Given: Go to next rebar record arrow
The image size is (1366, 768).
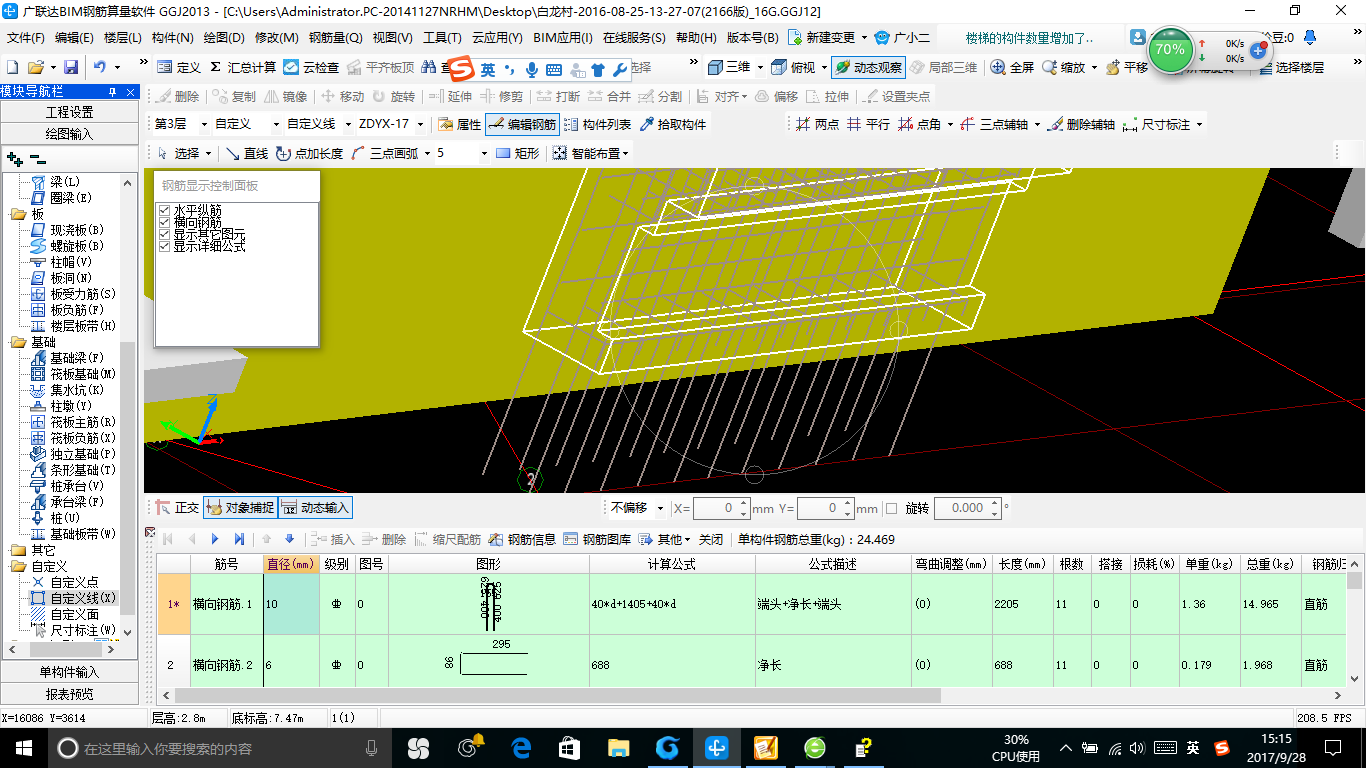Looking at the screenshot, I should pyautogui.click(x=215, y=539).
